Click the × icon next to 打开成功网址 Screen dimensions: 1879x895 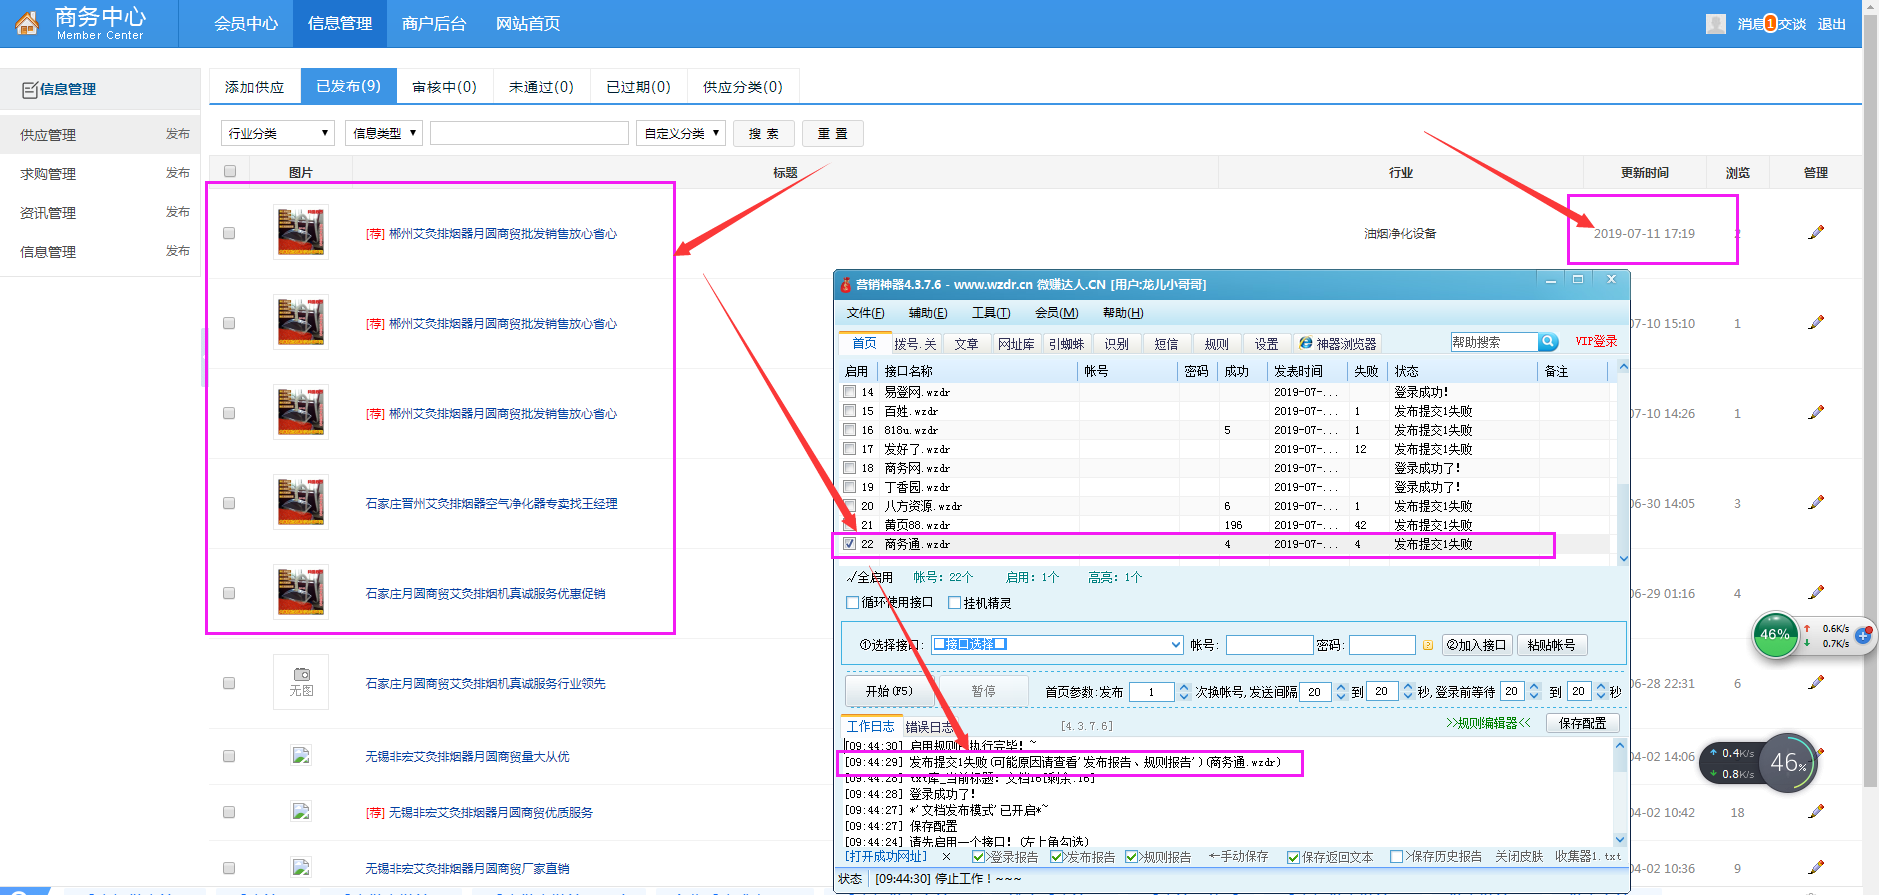945,857
